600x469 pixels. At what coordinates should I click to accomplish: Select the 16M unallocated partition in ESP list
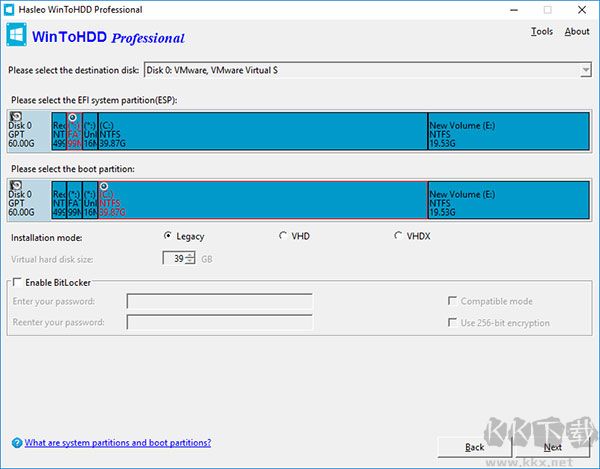(90, 131)
